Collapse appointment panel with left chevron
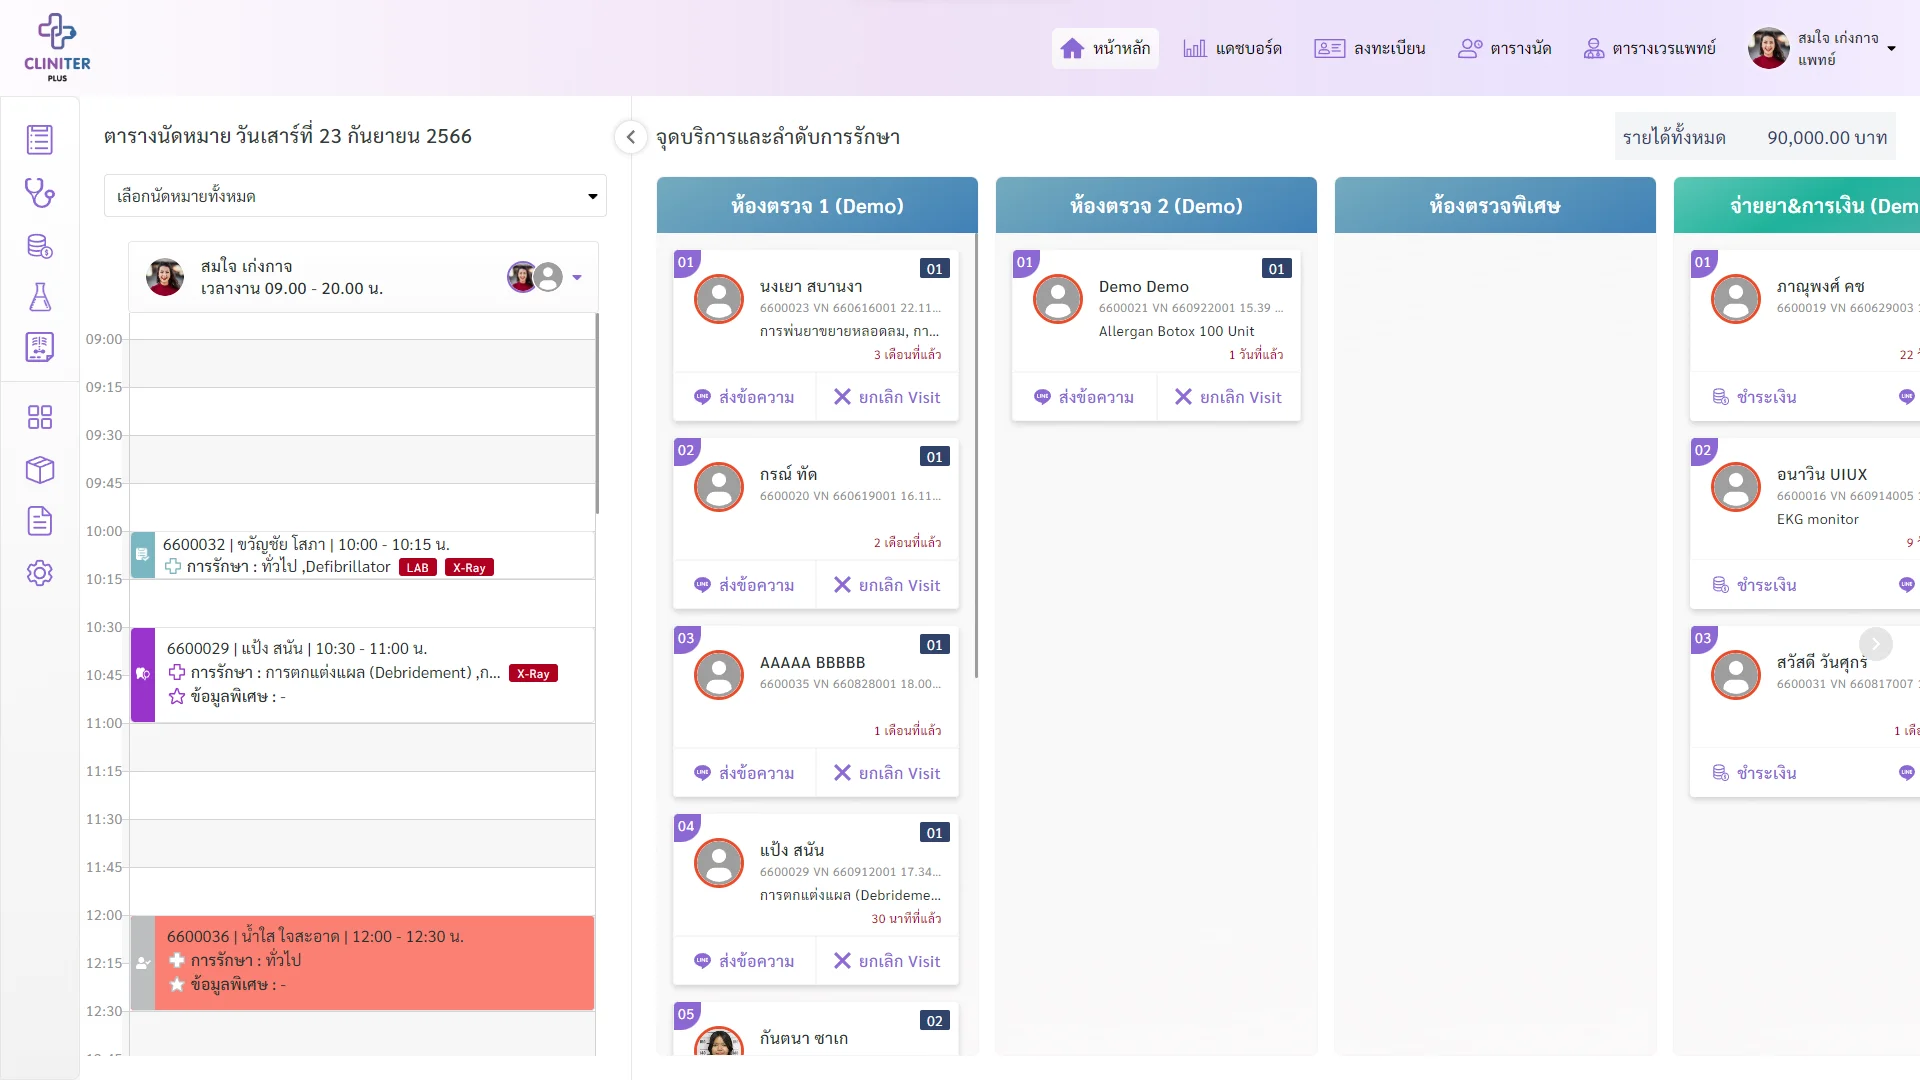1920x1080 pixels. (631, 137)
